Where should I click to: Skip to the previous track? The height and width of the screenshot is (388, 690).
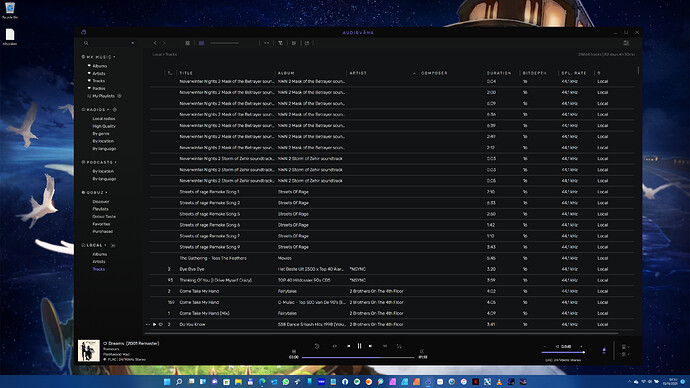click(349, 346)
